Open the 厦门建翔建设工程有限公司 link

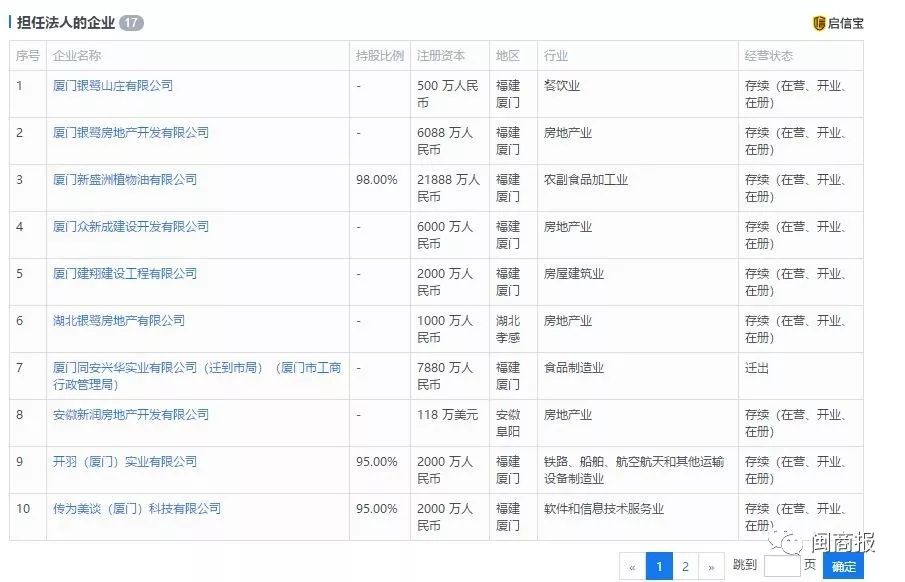(x=121, y=273)
